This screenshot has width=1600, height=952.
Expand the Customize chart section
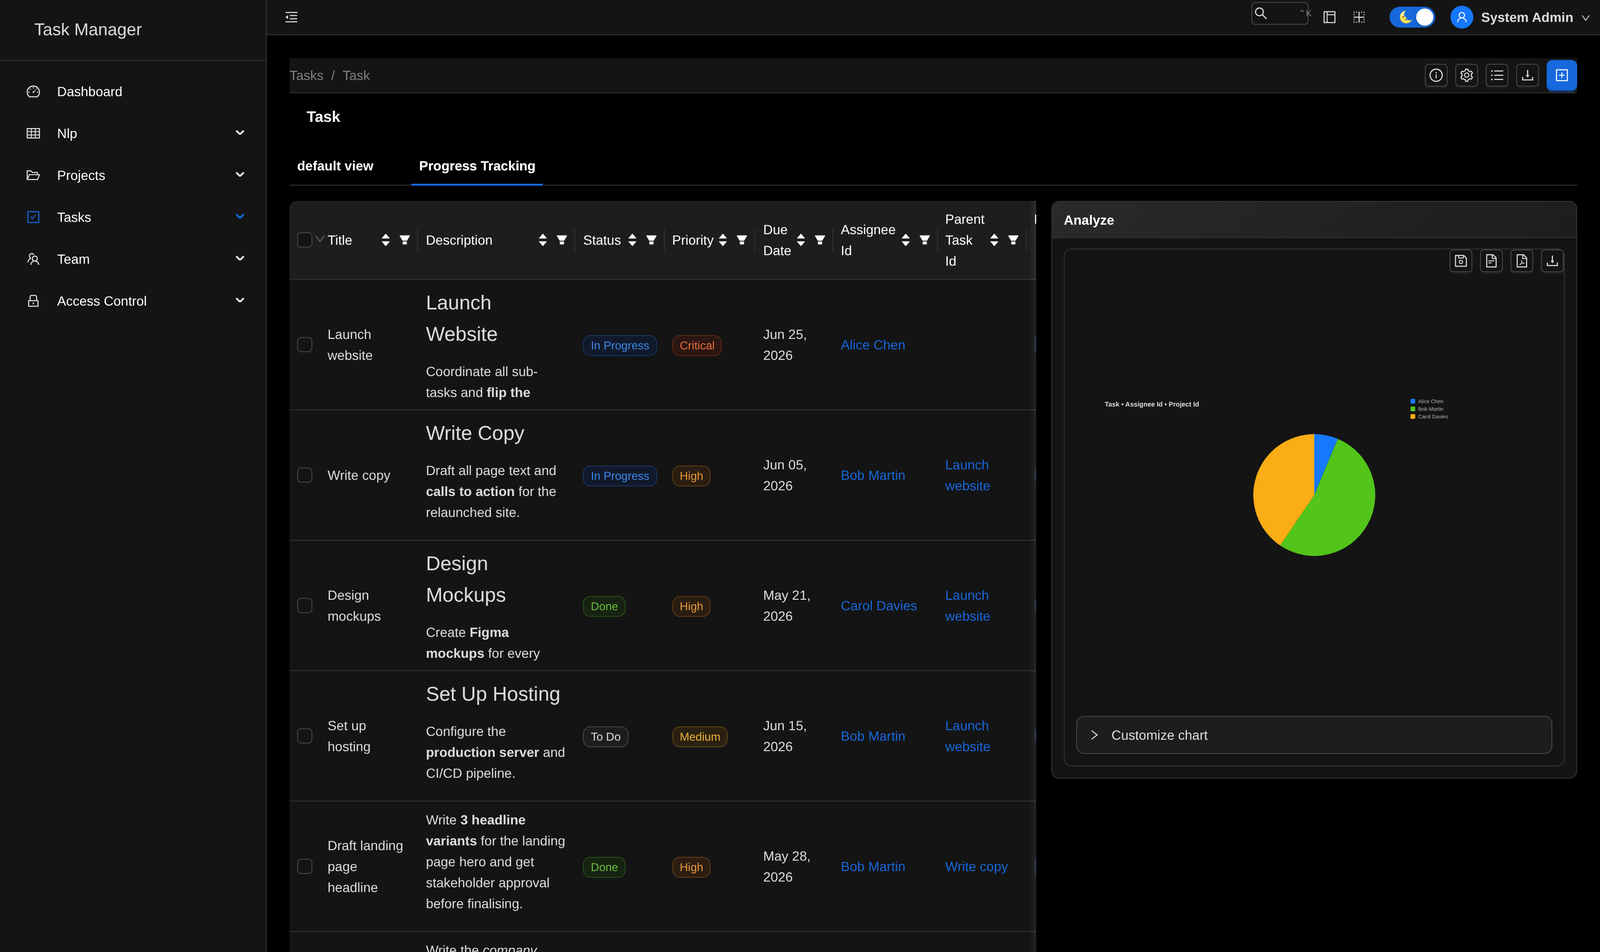1313,735
